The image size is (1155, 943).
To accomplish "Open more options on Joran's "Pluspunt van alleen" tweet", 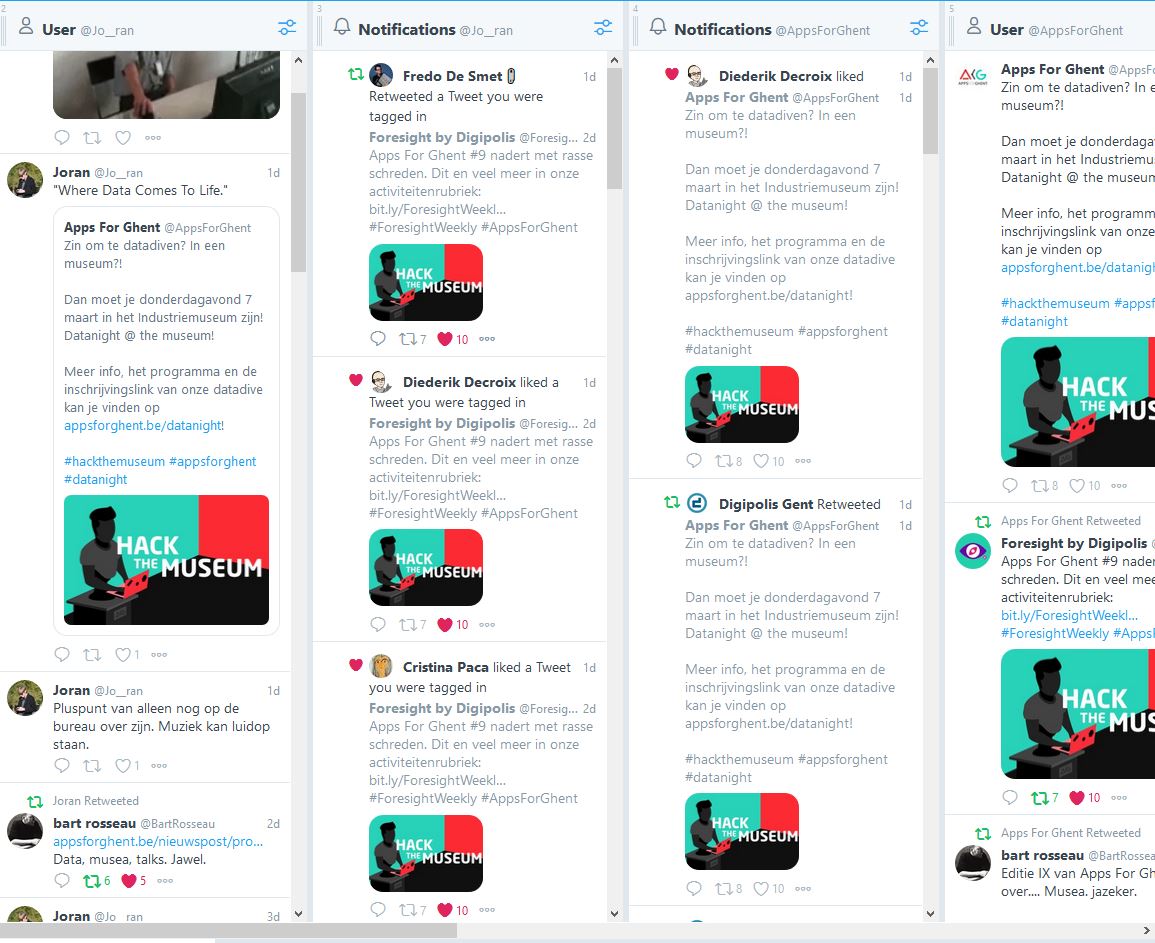I will (x=159, y=765).
